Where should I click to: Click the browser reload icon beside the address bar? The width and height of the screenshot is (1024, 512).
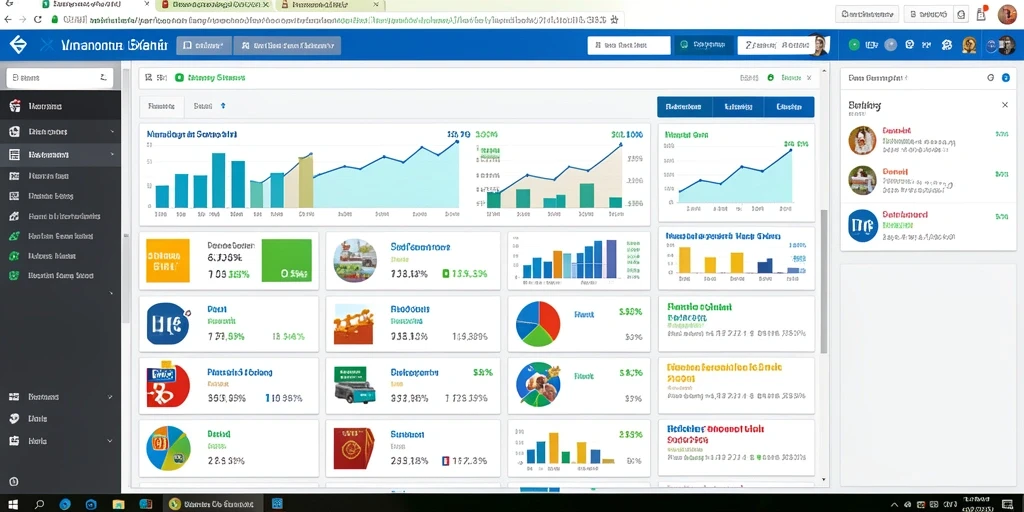pos(38,20)
